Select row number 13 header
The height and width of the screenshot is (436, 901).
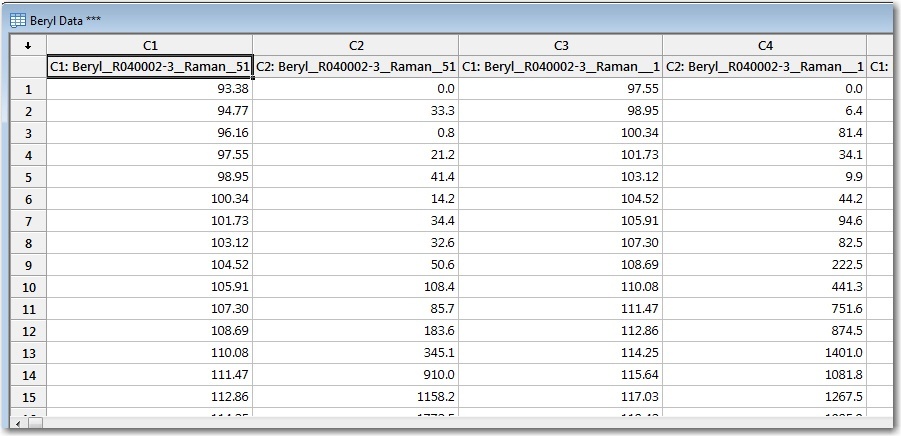point(28,353)
